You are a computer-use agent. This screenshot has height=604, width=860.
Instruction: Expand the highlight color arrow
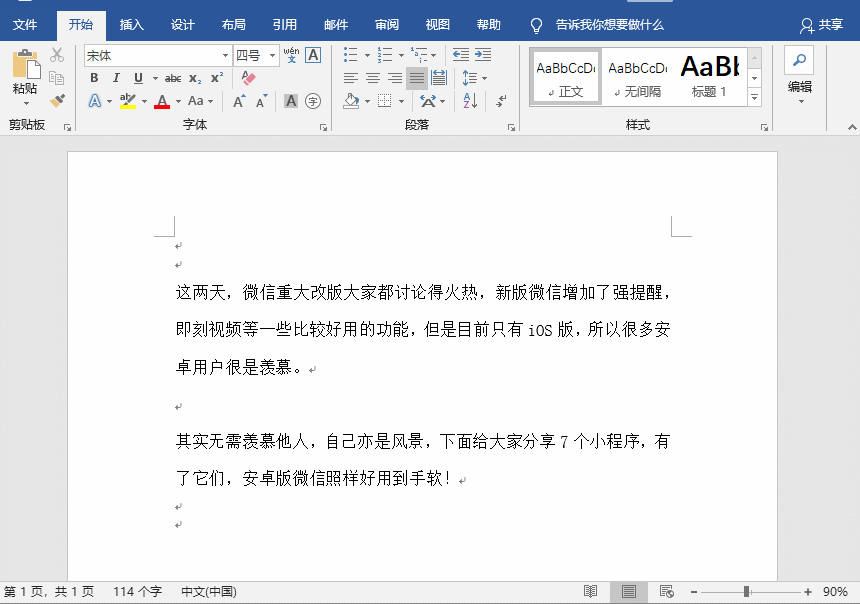pyautogui.click(x=144, y=101)
